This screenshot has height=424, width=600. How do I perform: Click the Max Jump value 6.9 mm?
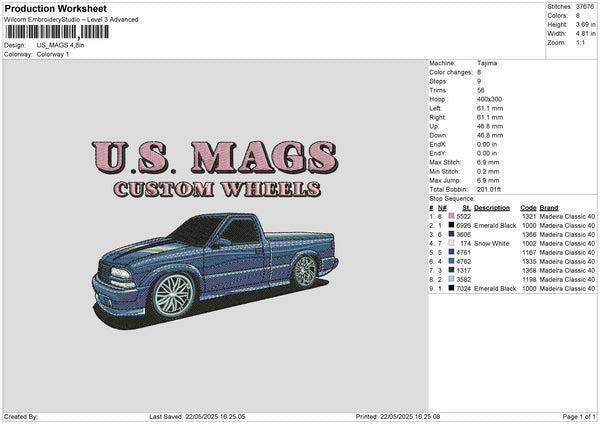tap(488, 180)
